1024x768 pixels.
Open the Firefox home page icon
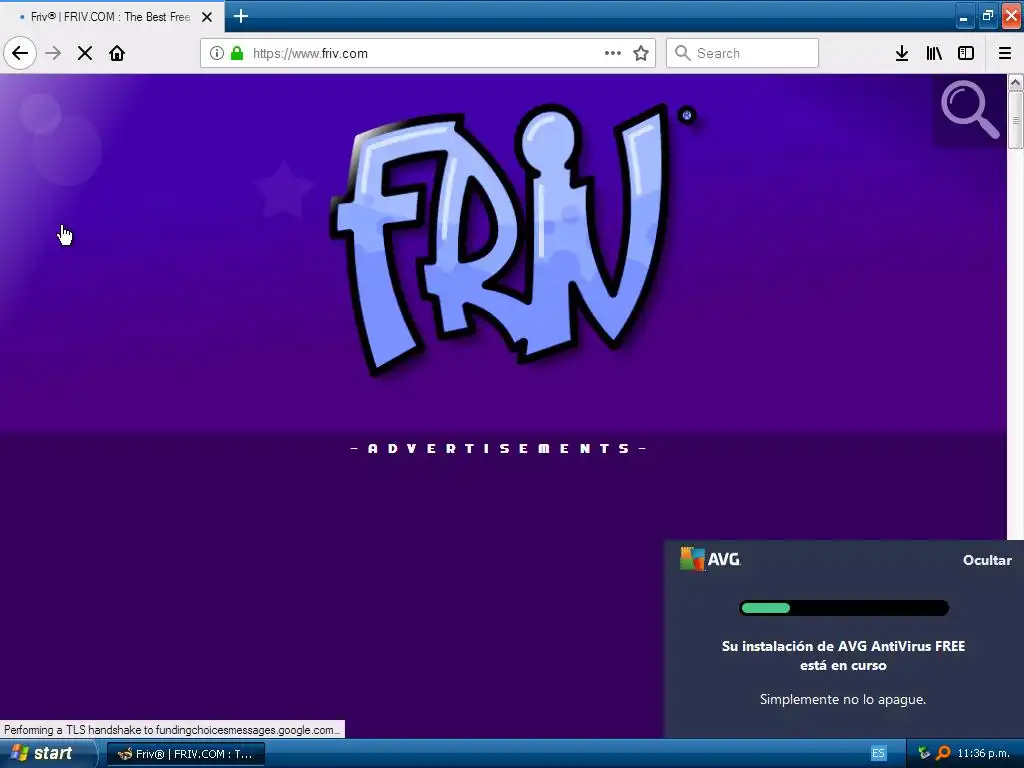coord(117,53)
